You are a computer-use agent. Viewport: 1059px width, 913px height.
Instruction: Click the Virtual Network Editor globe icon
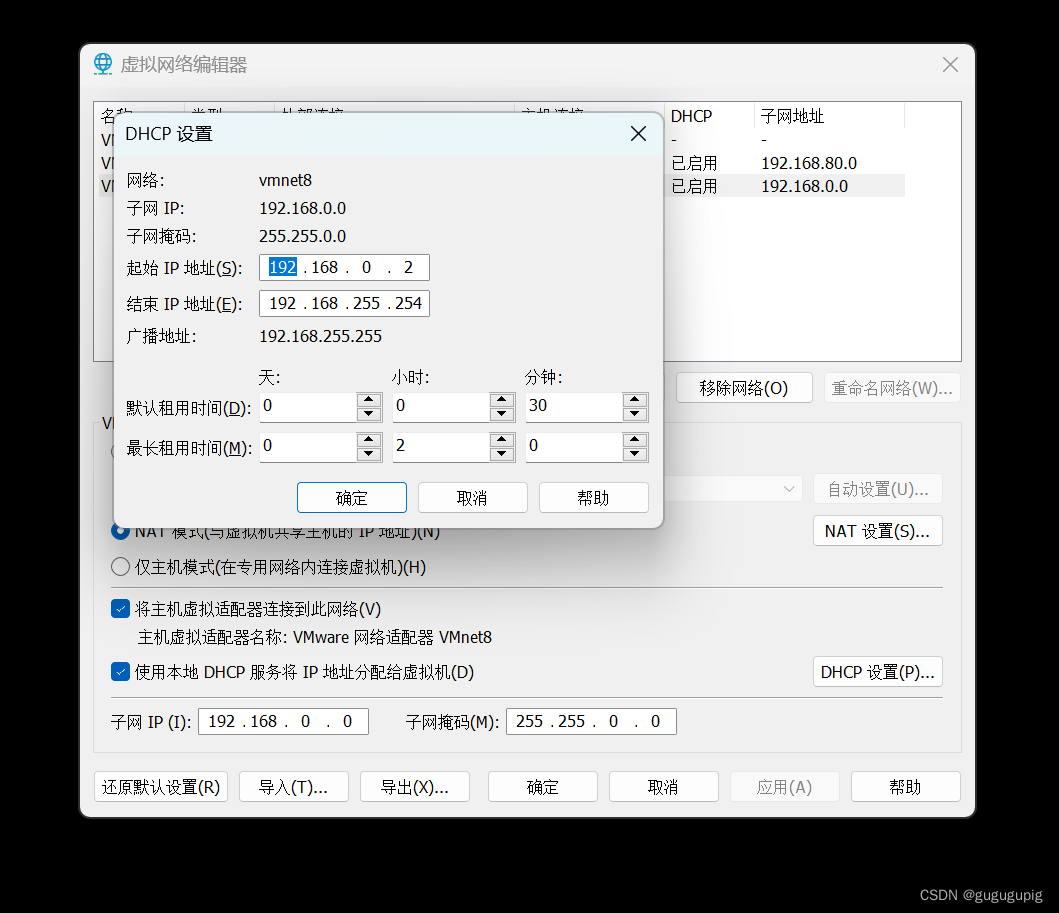tap(103, 64)
